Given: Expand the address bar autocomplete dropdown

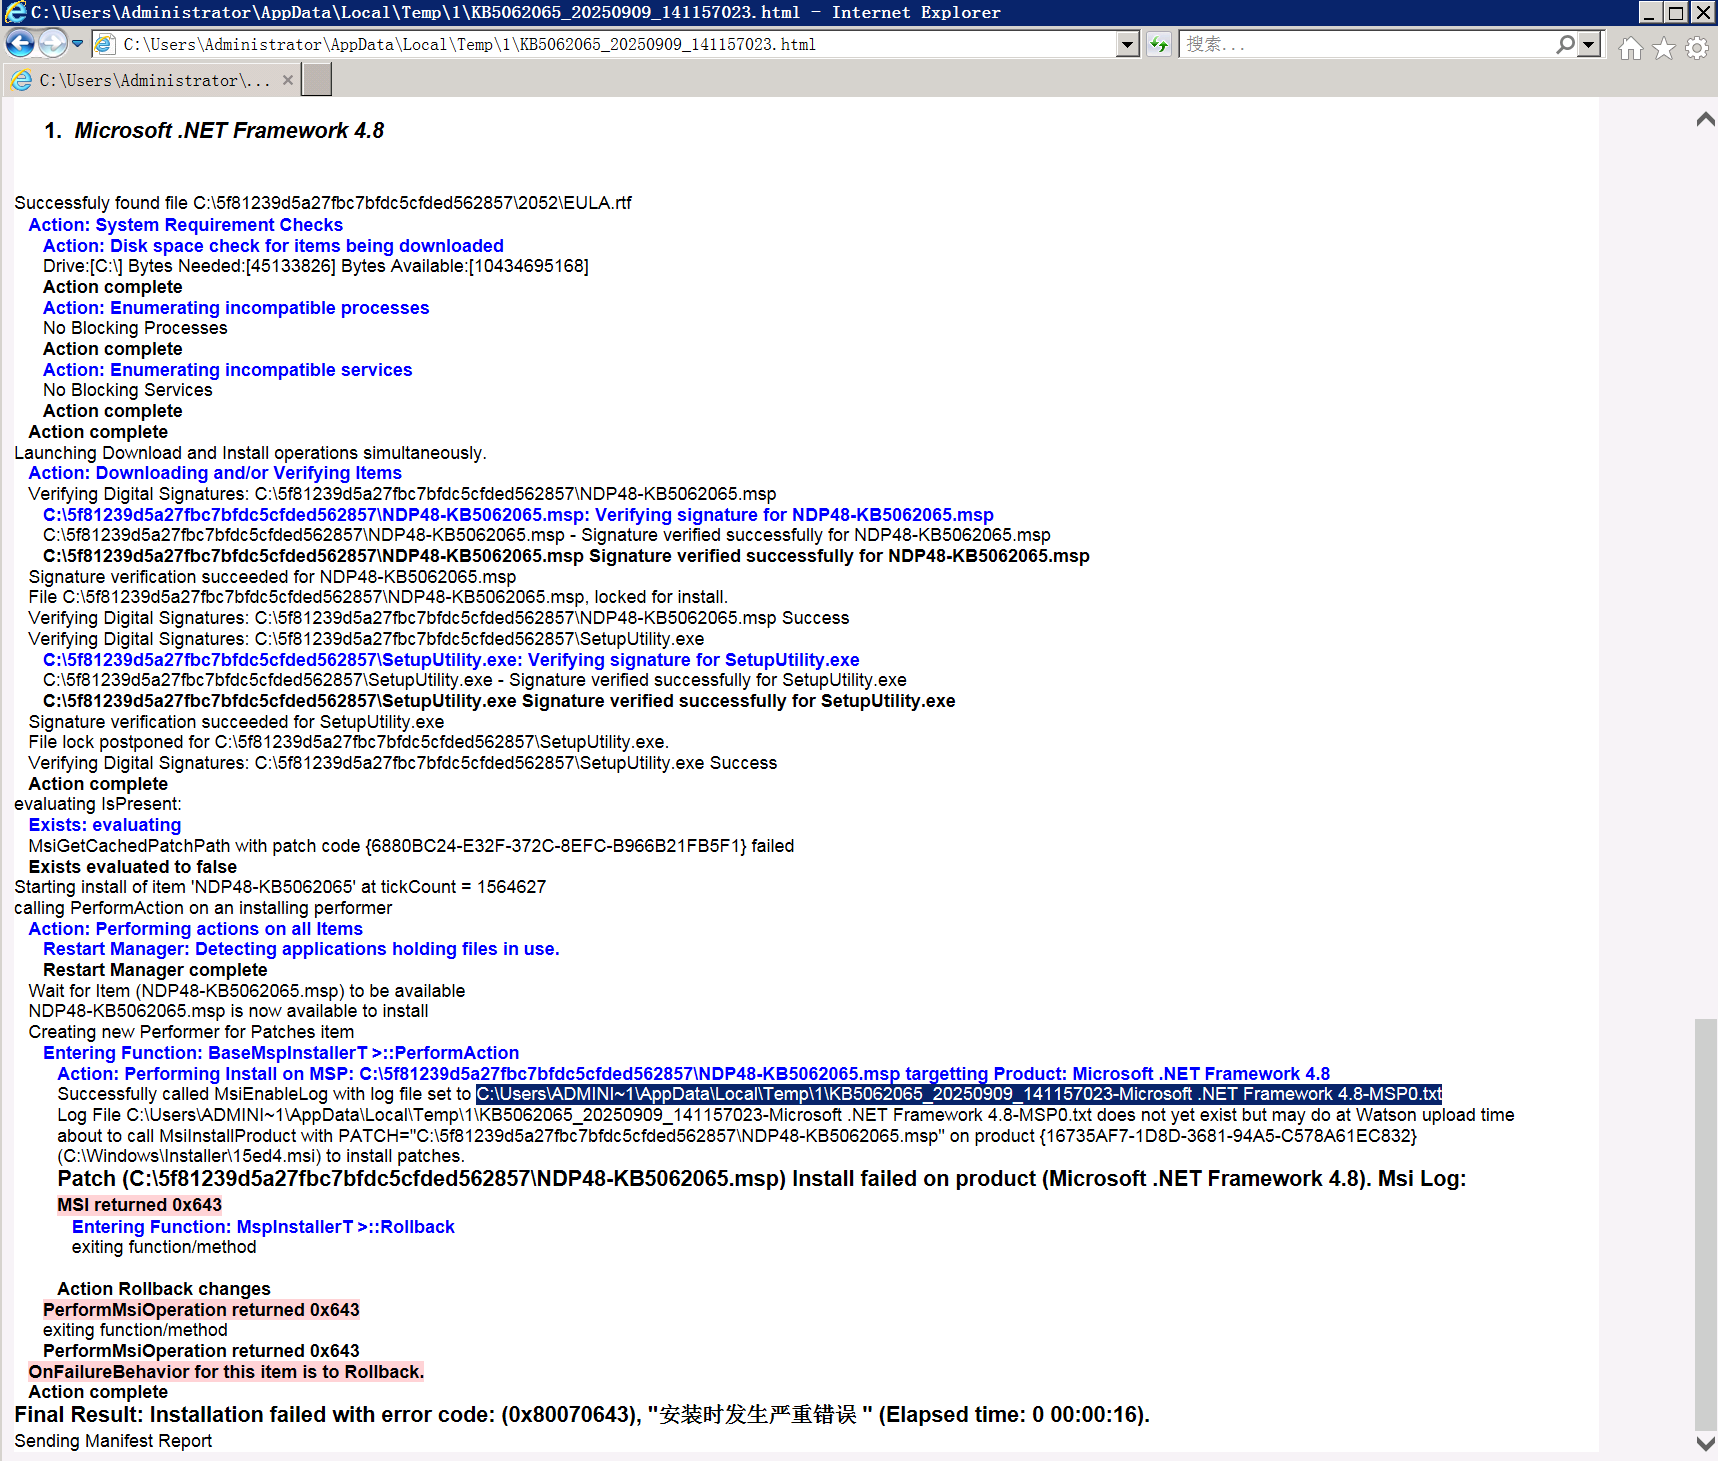Looking at the screenshot, I should point(1128,45).
